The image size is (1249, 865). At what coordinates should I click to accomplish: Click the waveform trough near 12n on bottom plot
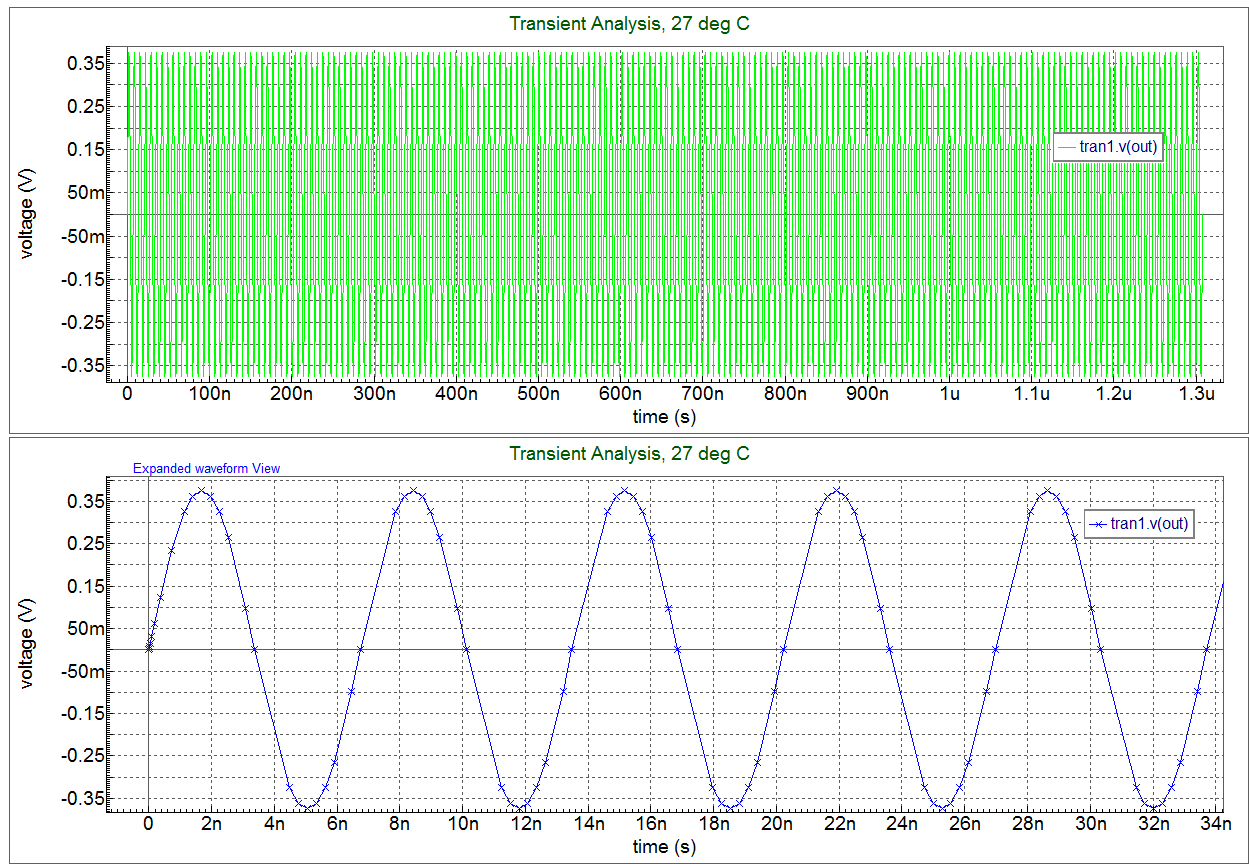pyautogui.click(x=518, y=806)
